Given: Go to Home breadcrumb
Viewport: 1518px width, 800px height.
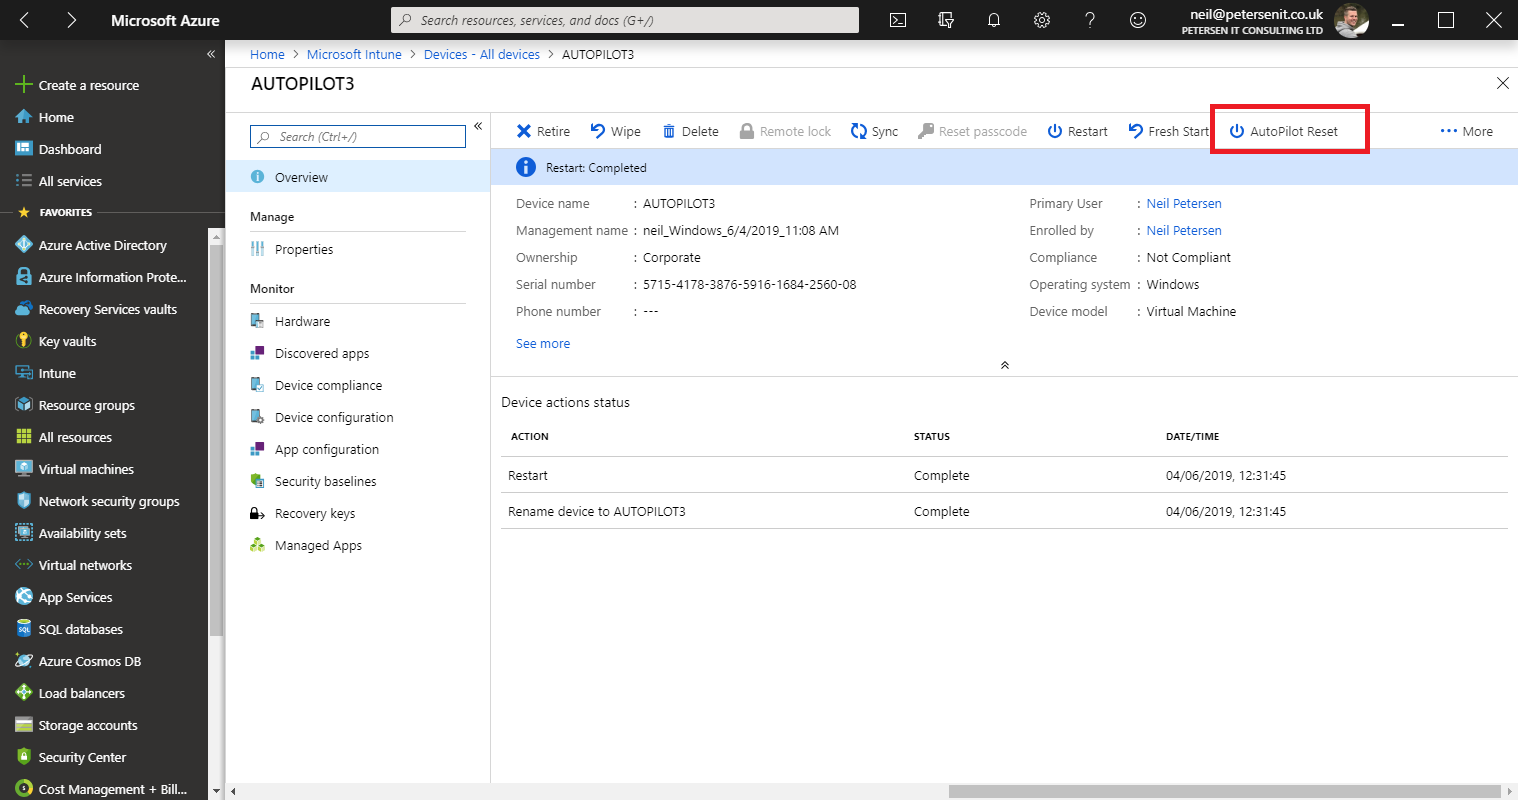Looking at the screenshot, I should point(267,54).
